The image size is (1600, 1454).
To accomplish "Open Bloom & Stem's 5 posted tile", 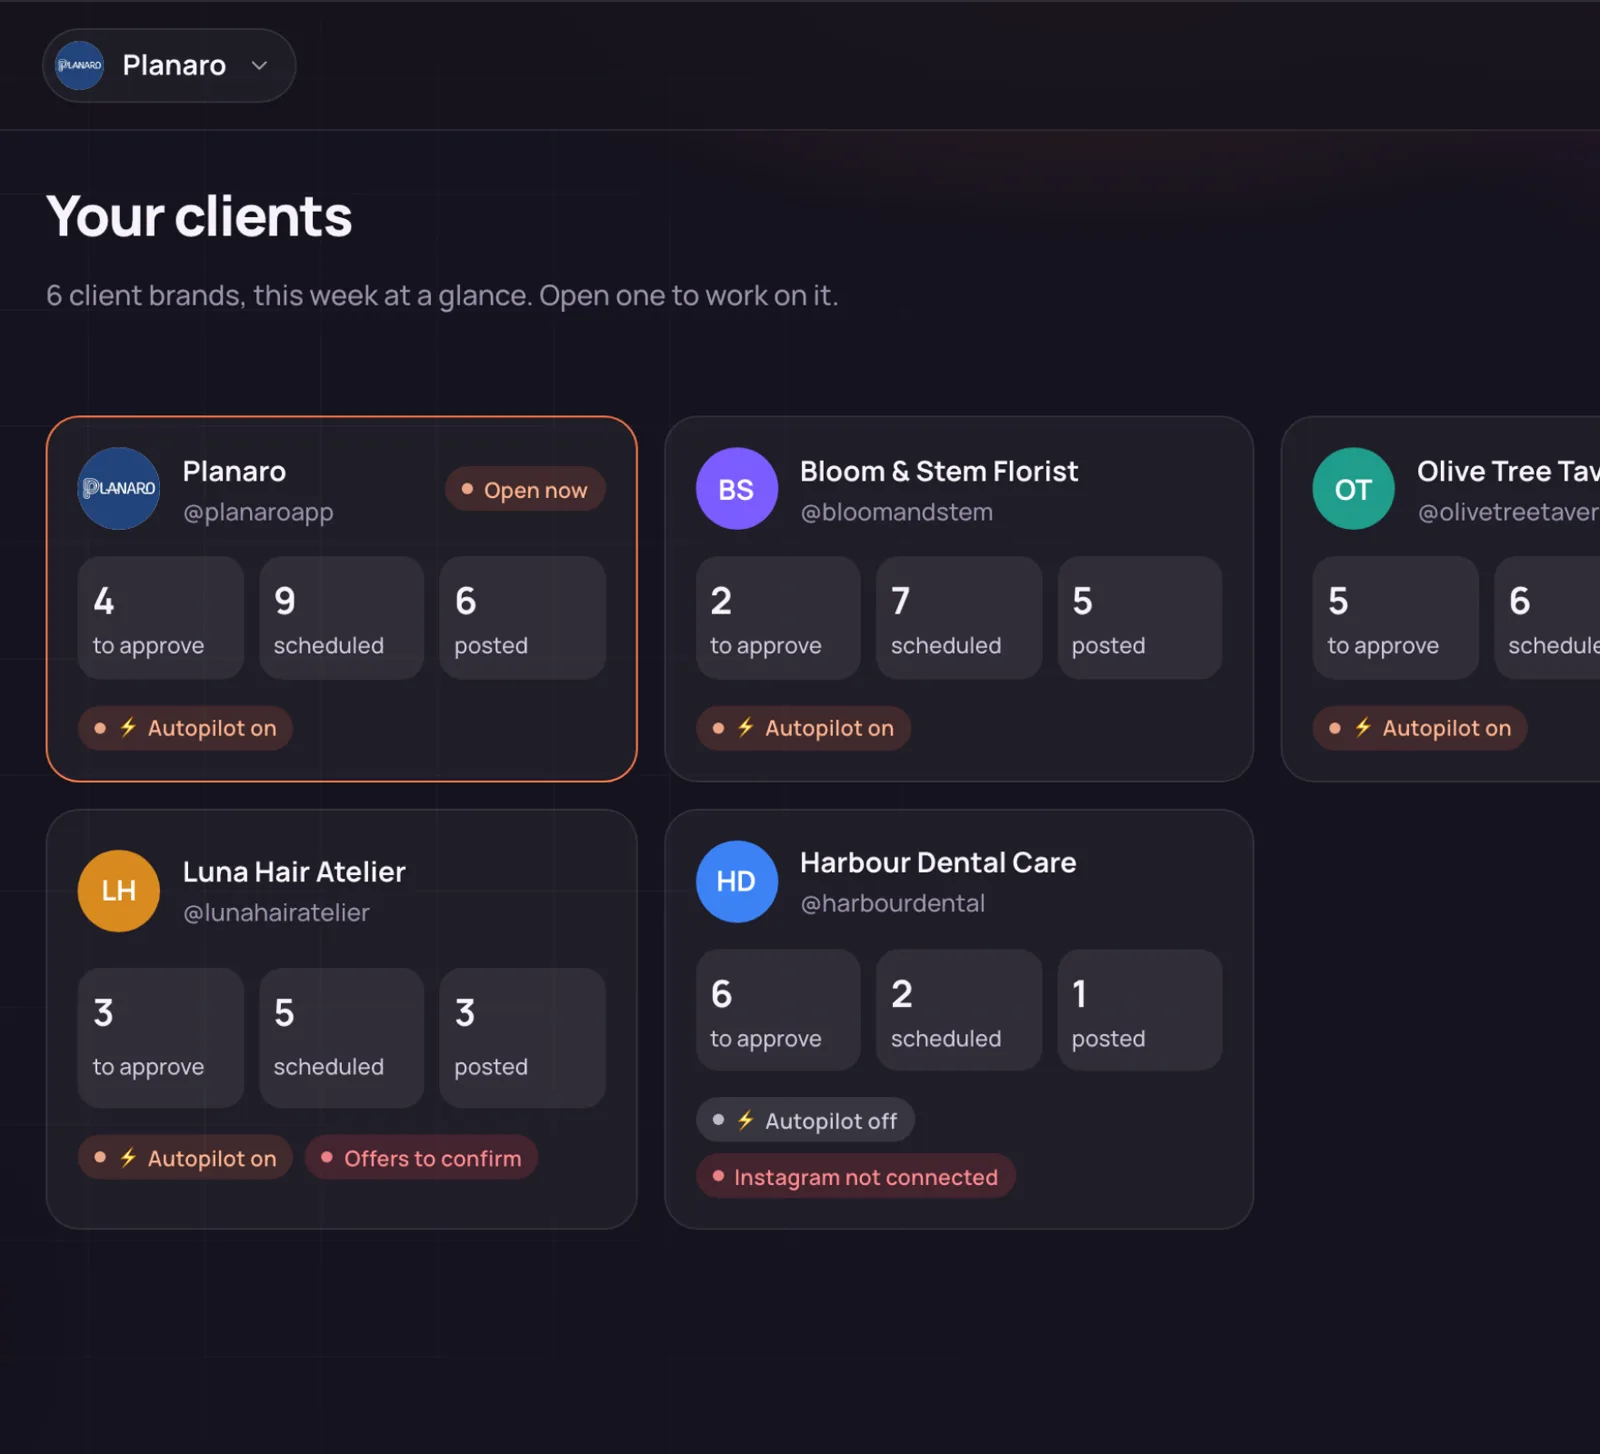I will 1140,618.
